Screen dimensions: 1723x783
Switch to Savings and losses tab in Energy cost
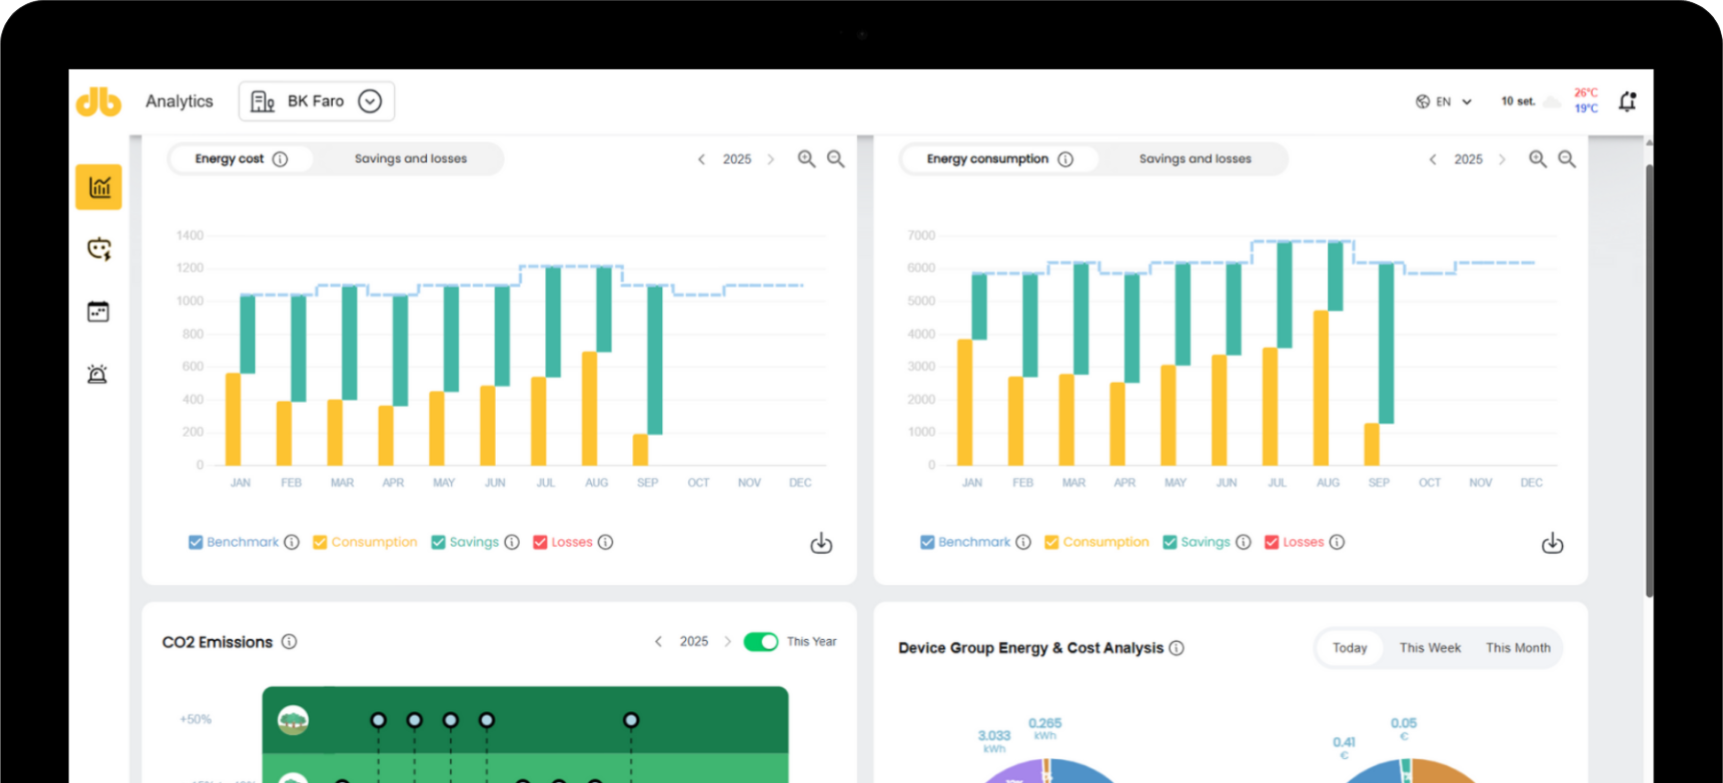click(x=410, y=159)
